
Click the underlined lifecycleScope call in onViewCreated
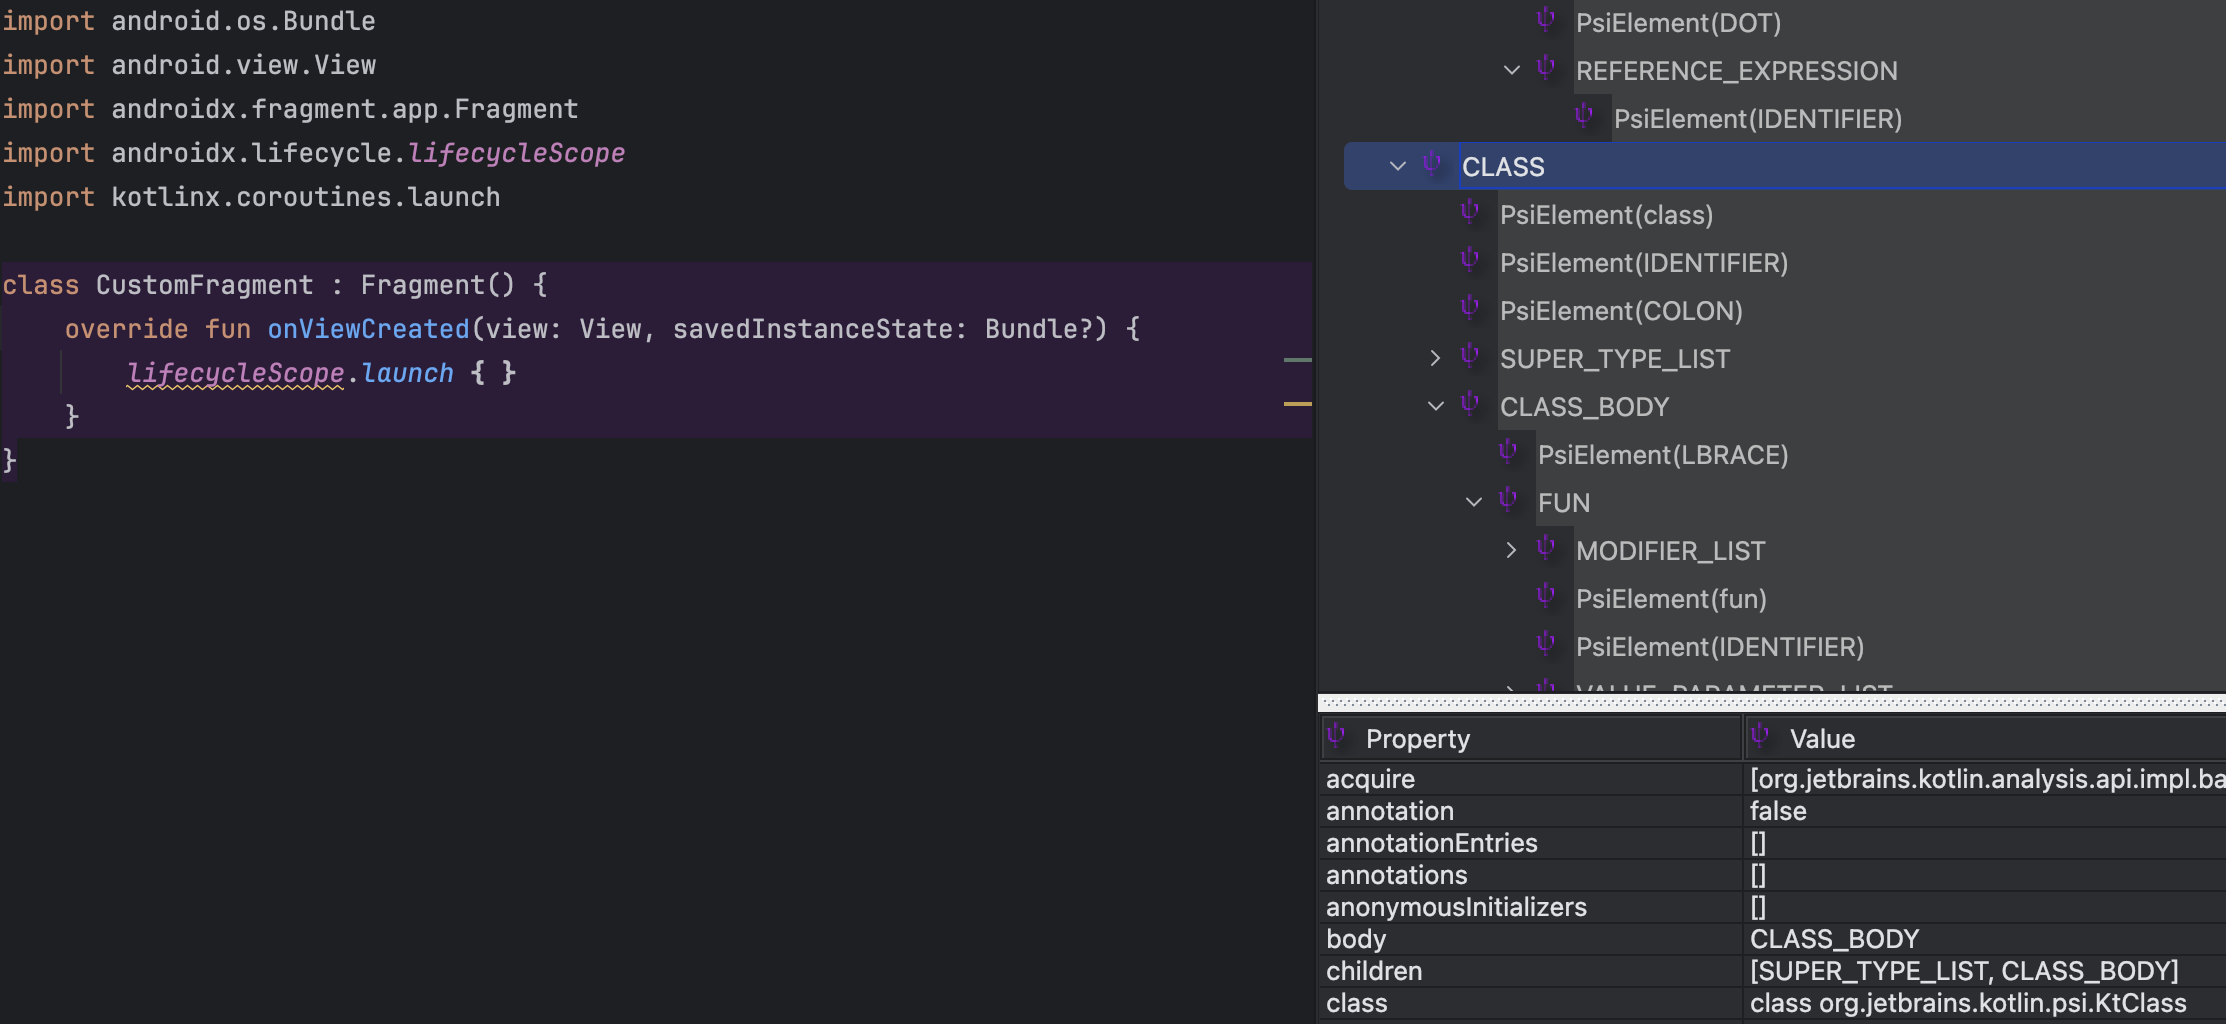[x=235, y=373]
